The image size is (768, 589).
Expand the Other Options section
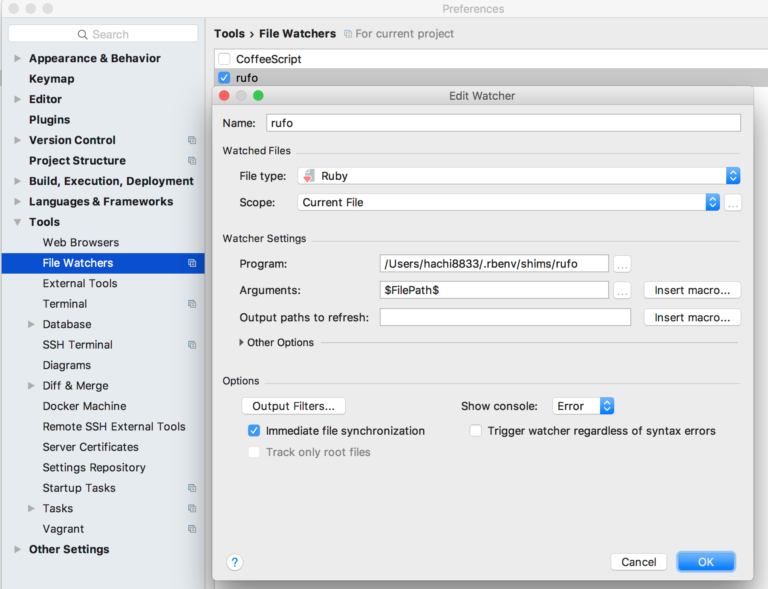242,343
